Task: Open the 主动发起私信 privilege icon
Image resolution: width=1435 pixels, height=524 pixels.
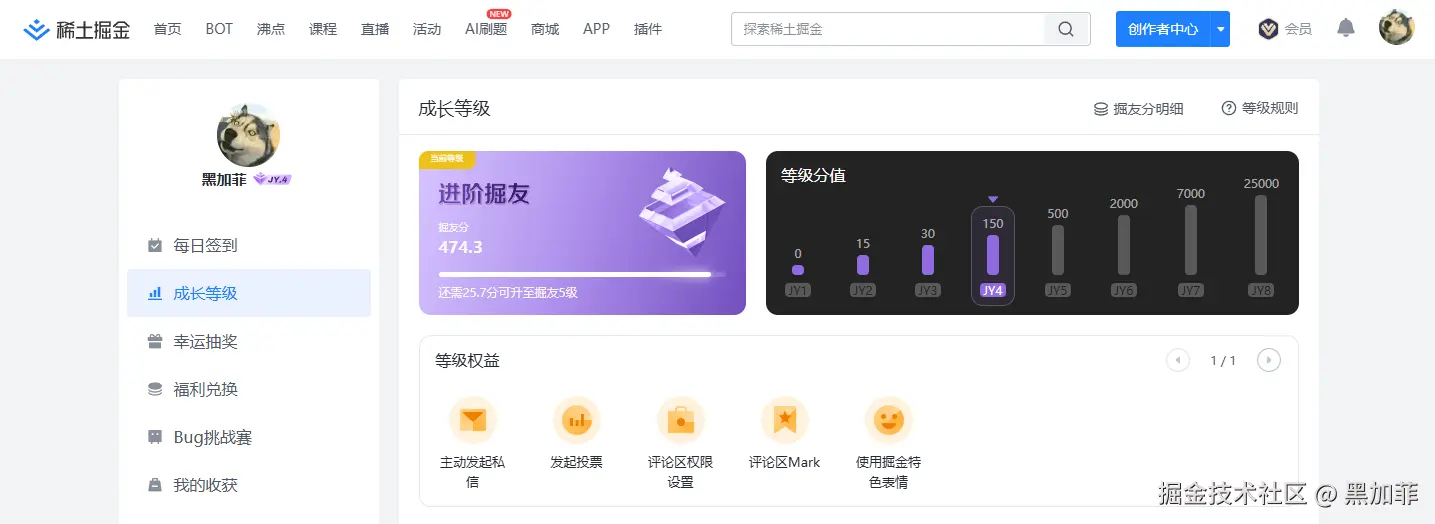Action: [x=472, y=421]
